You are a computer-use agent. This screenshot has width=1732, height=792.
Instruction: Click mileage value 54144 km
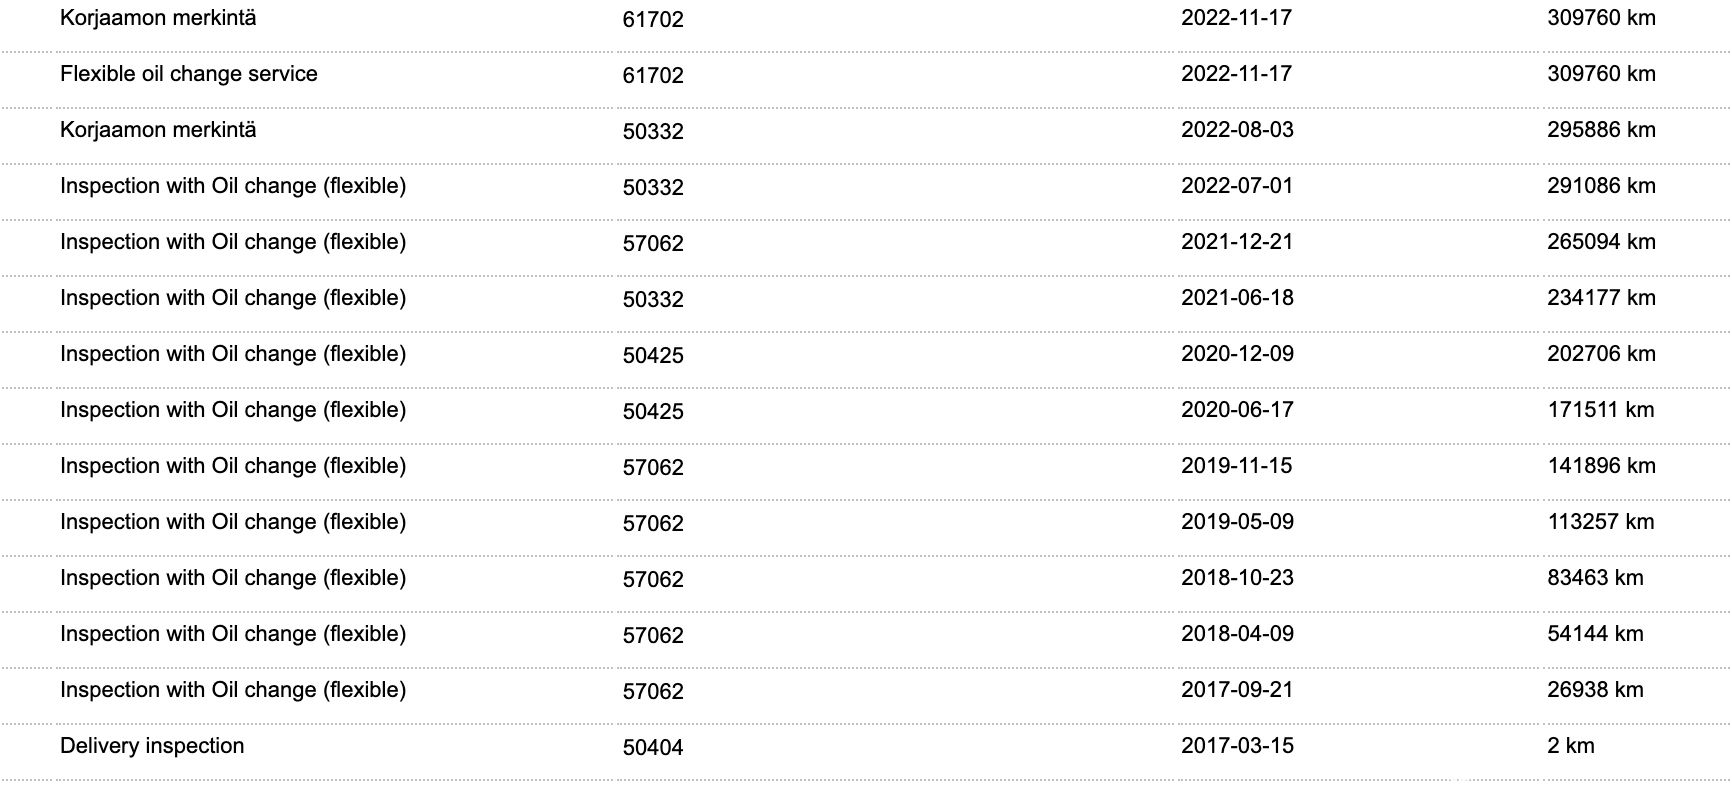point(1595,634)
